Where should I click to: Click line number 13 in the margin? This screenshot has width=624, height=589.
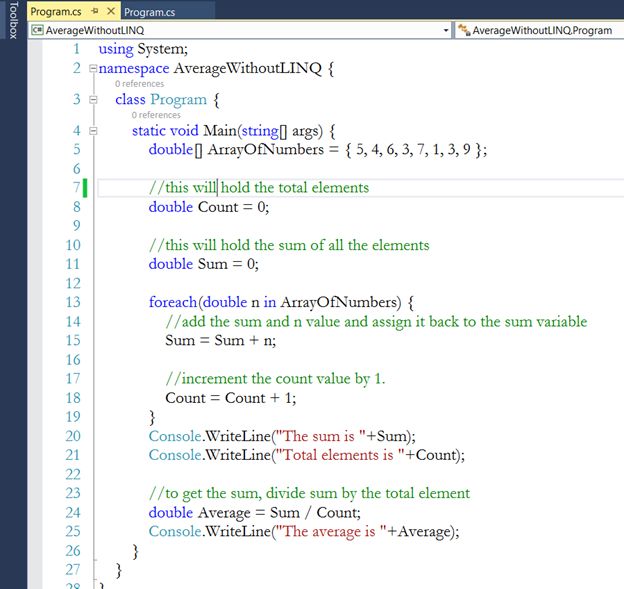72,302
